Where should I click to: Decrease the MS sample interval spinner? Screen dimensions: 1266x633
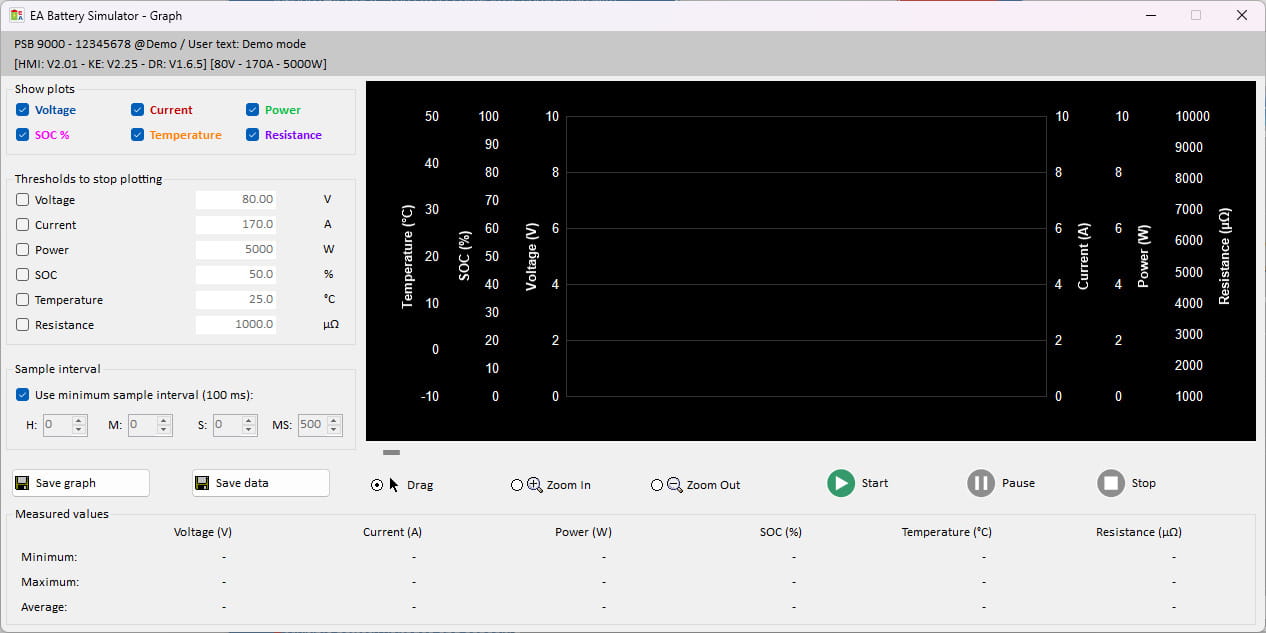[x=334, y=430]
